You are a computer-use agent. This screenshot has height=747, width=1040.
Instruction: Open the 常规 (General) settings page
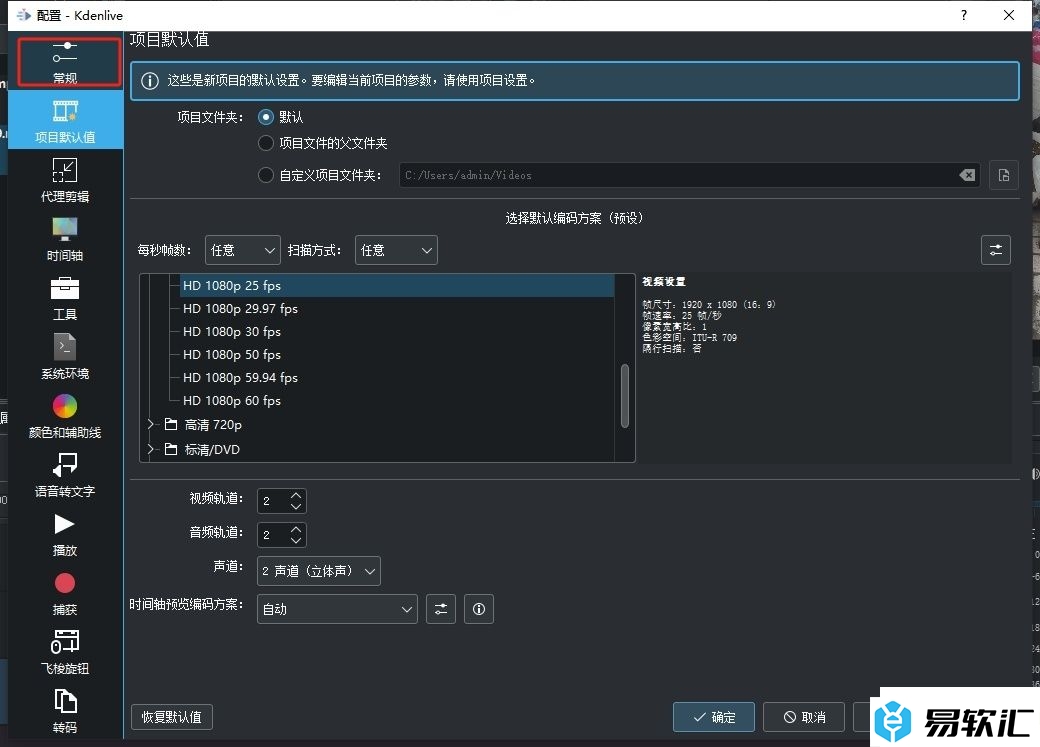(65, 61)
